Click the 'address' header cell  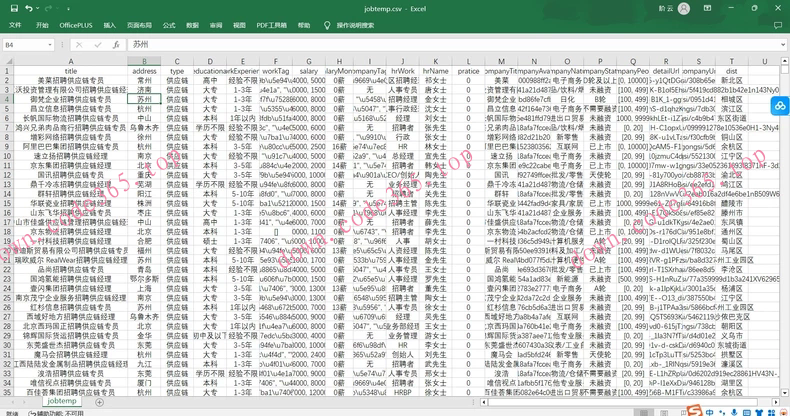(144, 71)
